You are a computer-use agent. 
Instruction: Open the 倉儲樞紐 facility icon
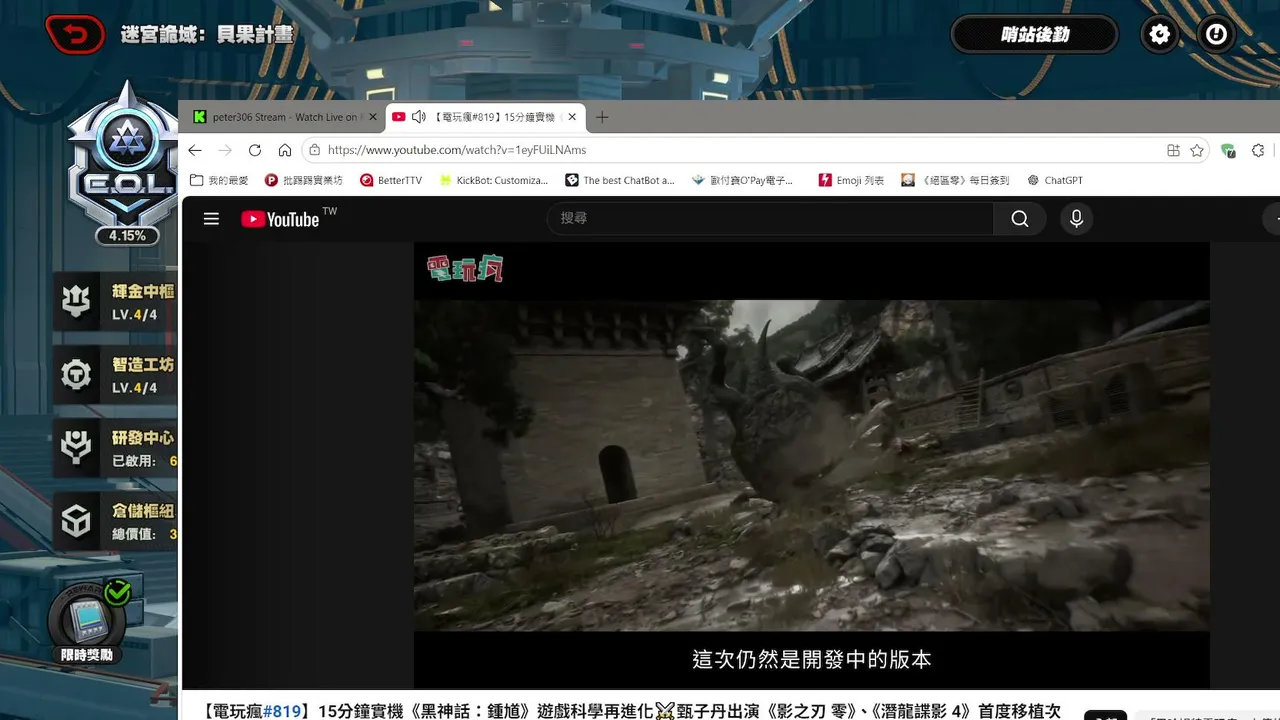76,521
